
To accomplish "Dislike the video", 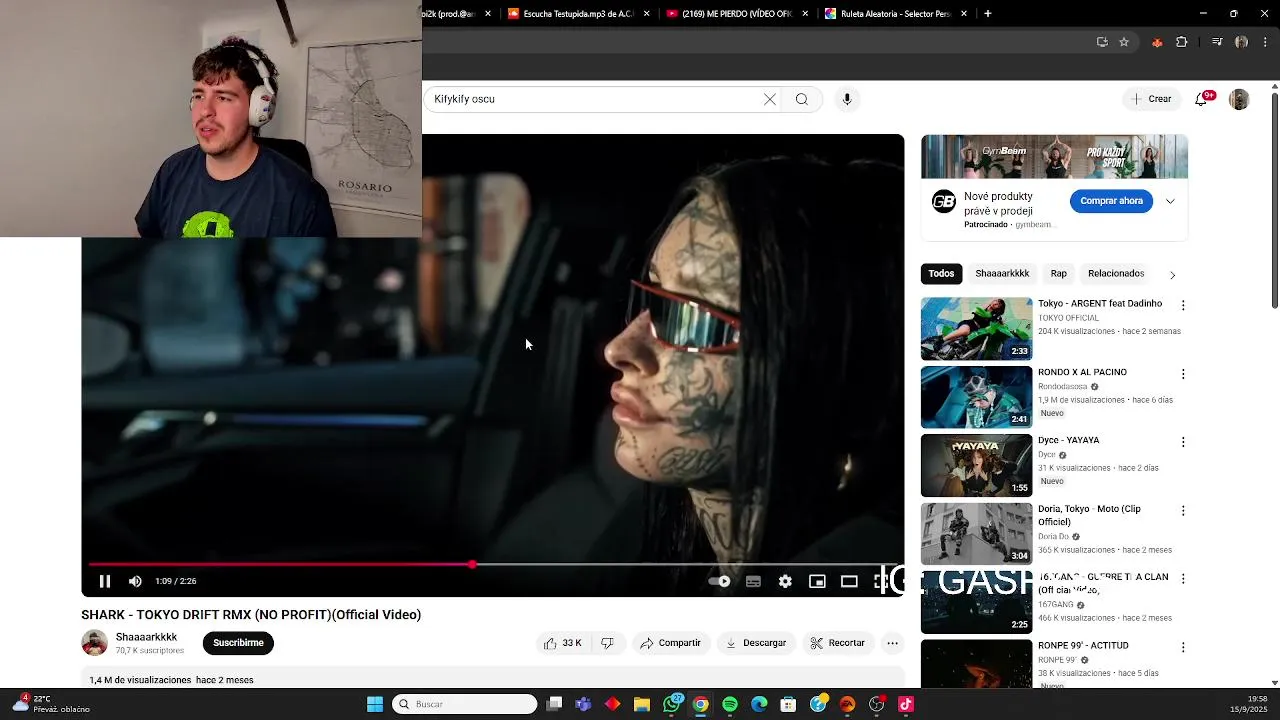I will [x=607, y=643].
